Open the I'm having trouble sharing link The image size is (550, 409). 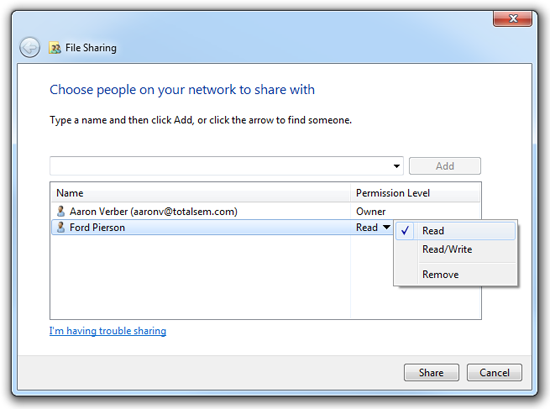[x=108, y=331]
